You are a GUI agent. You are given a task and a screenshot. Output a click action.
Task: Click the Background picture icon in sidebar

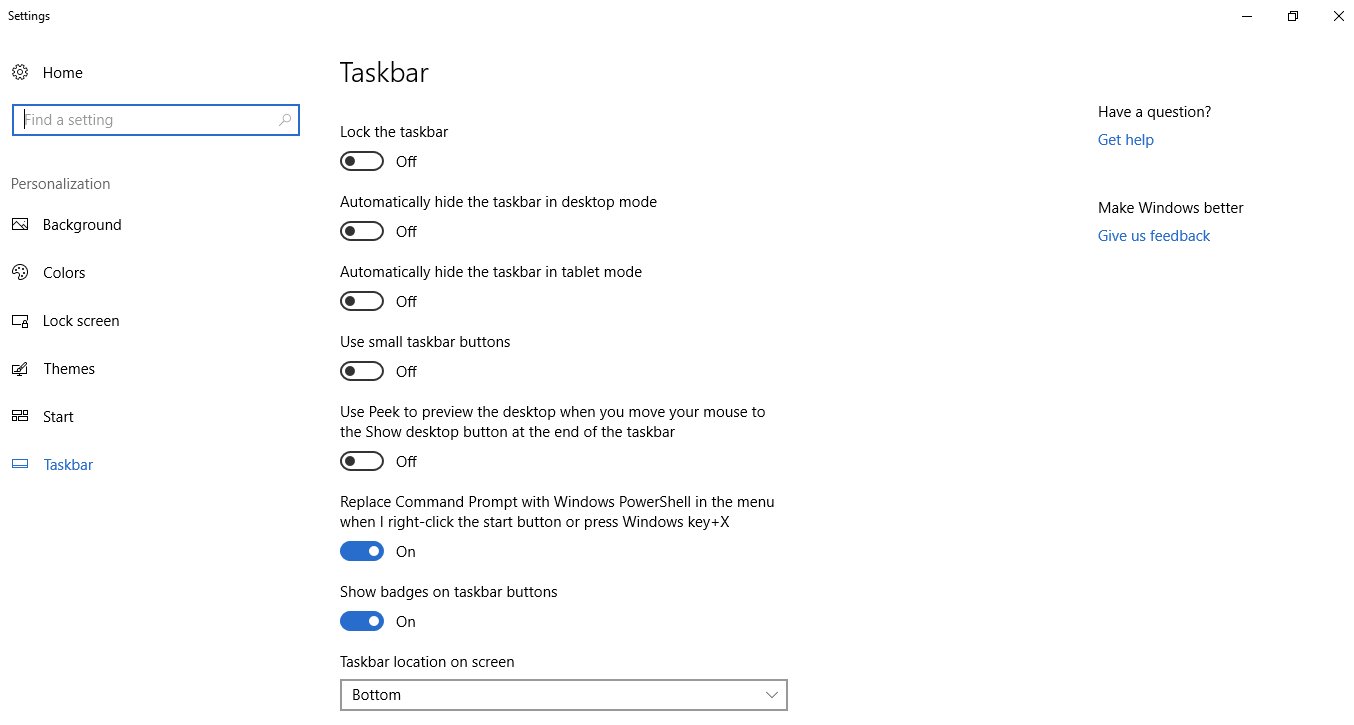pyautogui.click(x=20, y=224)
